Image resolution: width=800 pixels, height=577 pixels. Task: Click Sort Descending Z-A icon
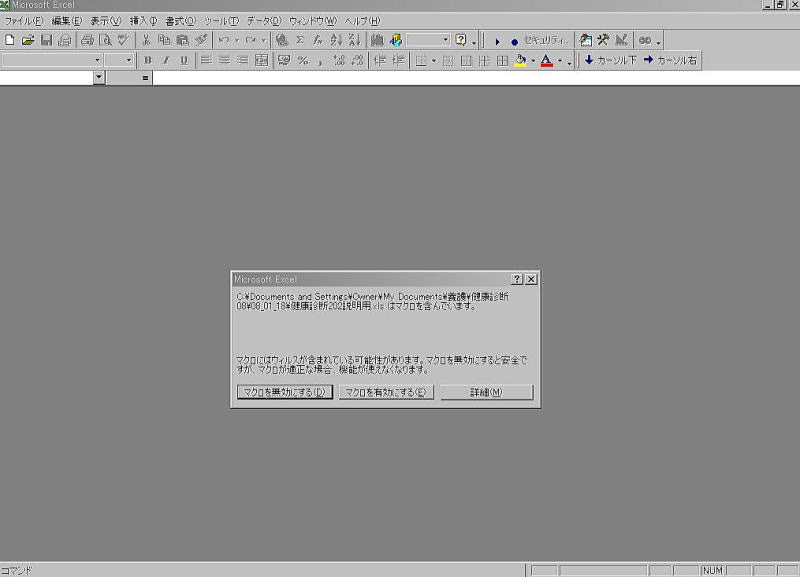[x=355, y=40]
